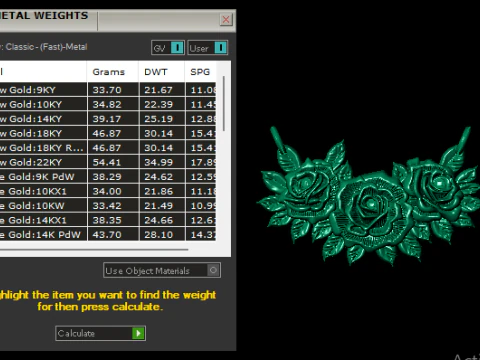Enable Use Object Materials option
This screenshot has height=360, width=480.
162,270
